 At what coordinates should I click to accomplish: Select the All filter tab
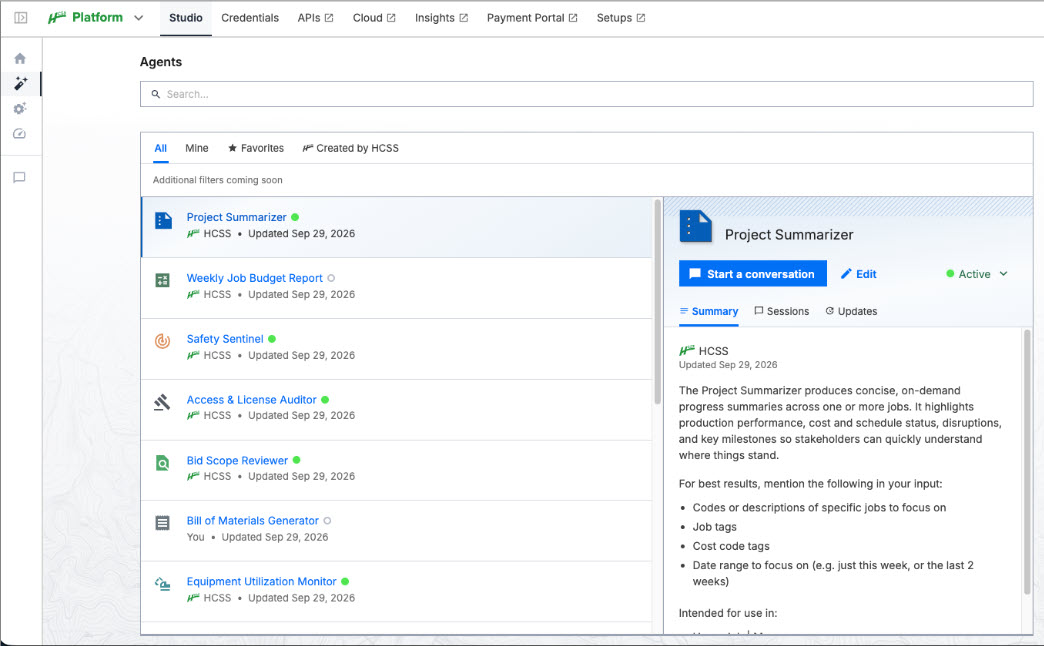tap(160, 149)
